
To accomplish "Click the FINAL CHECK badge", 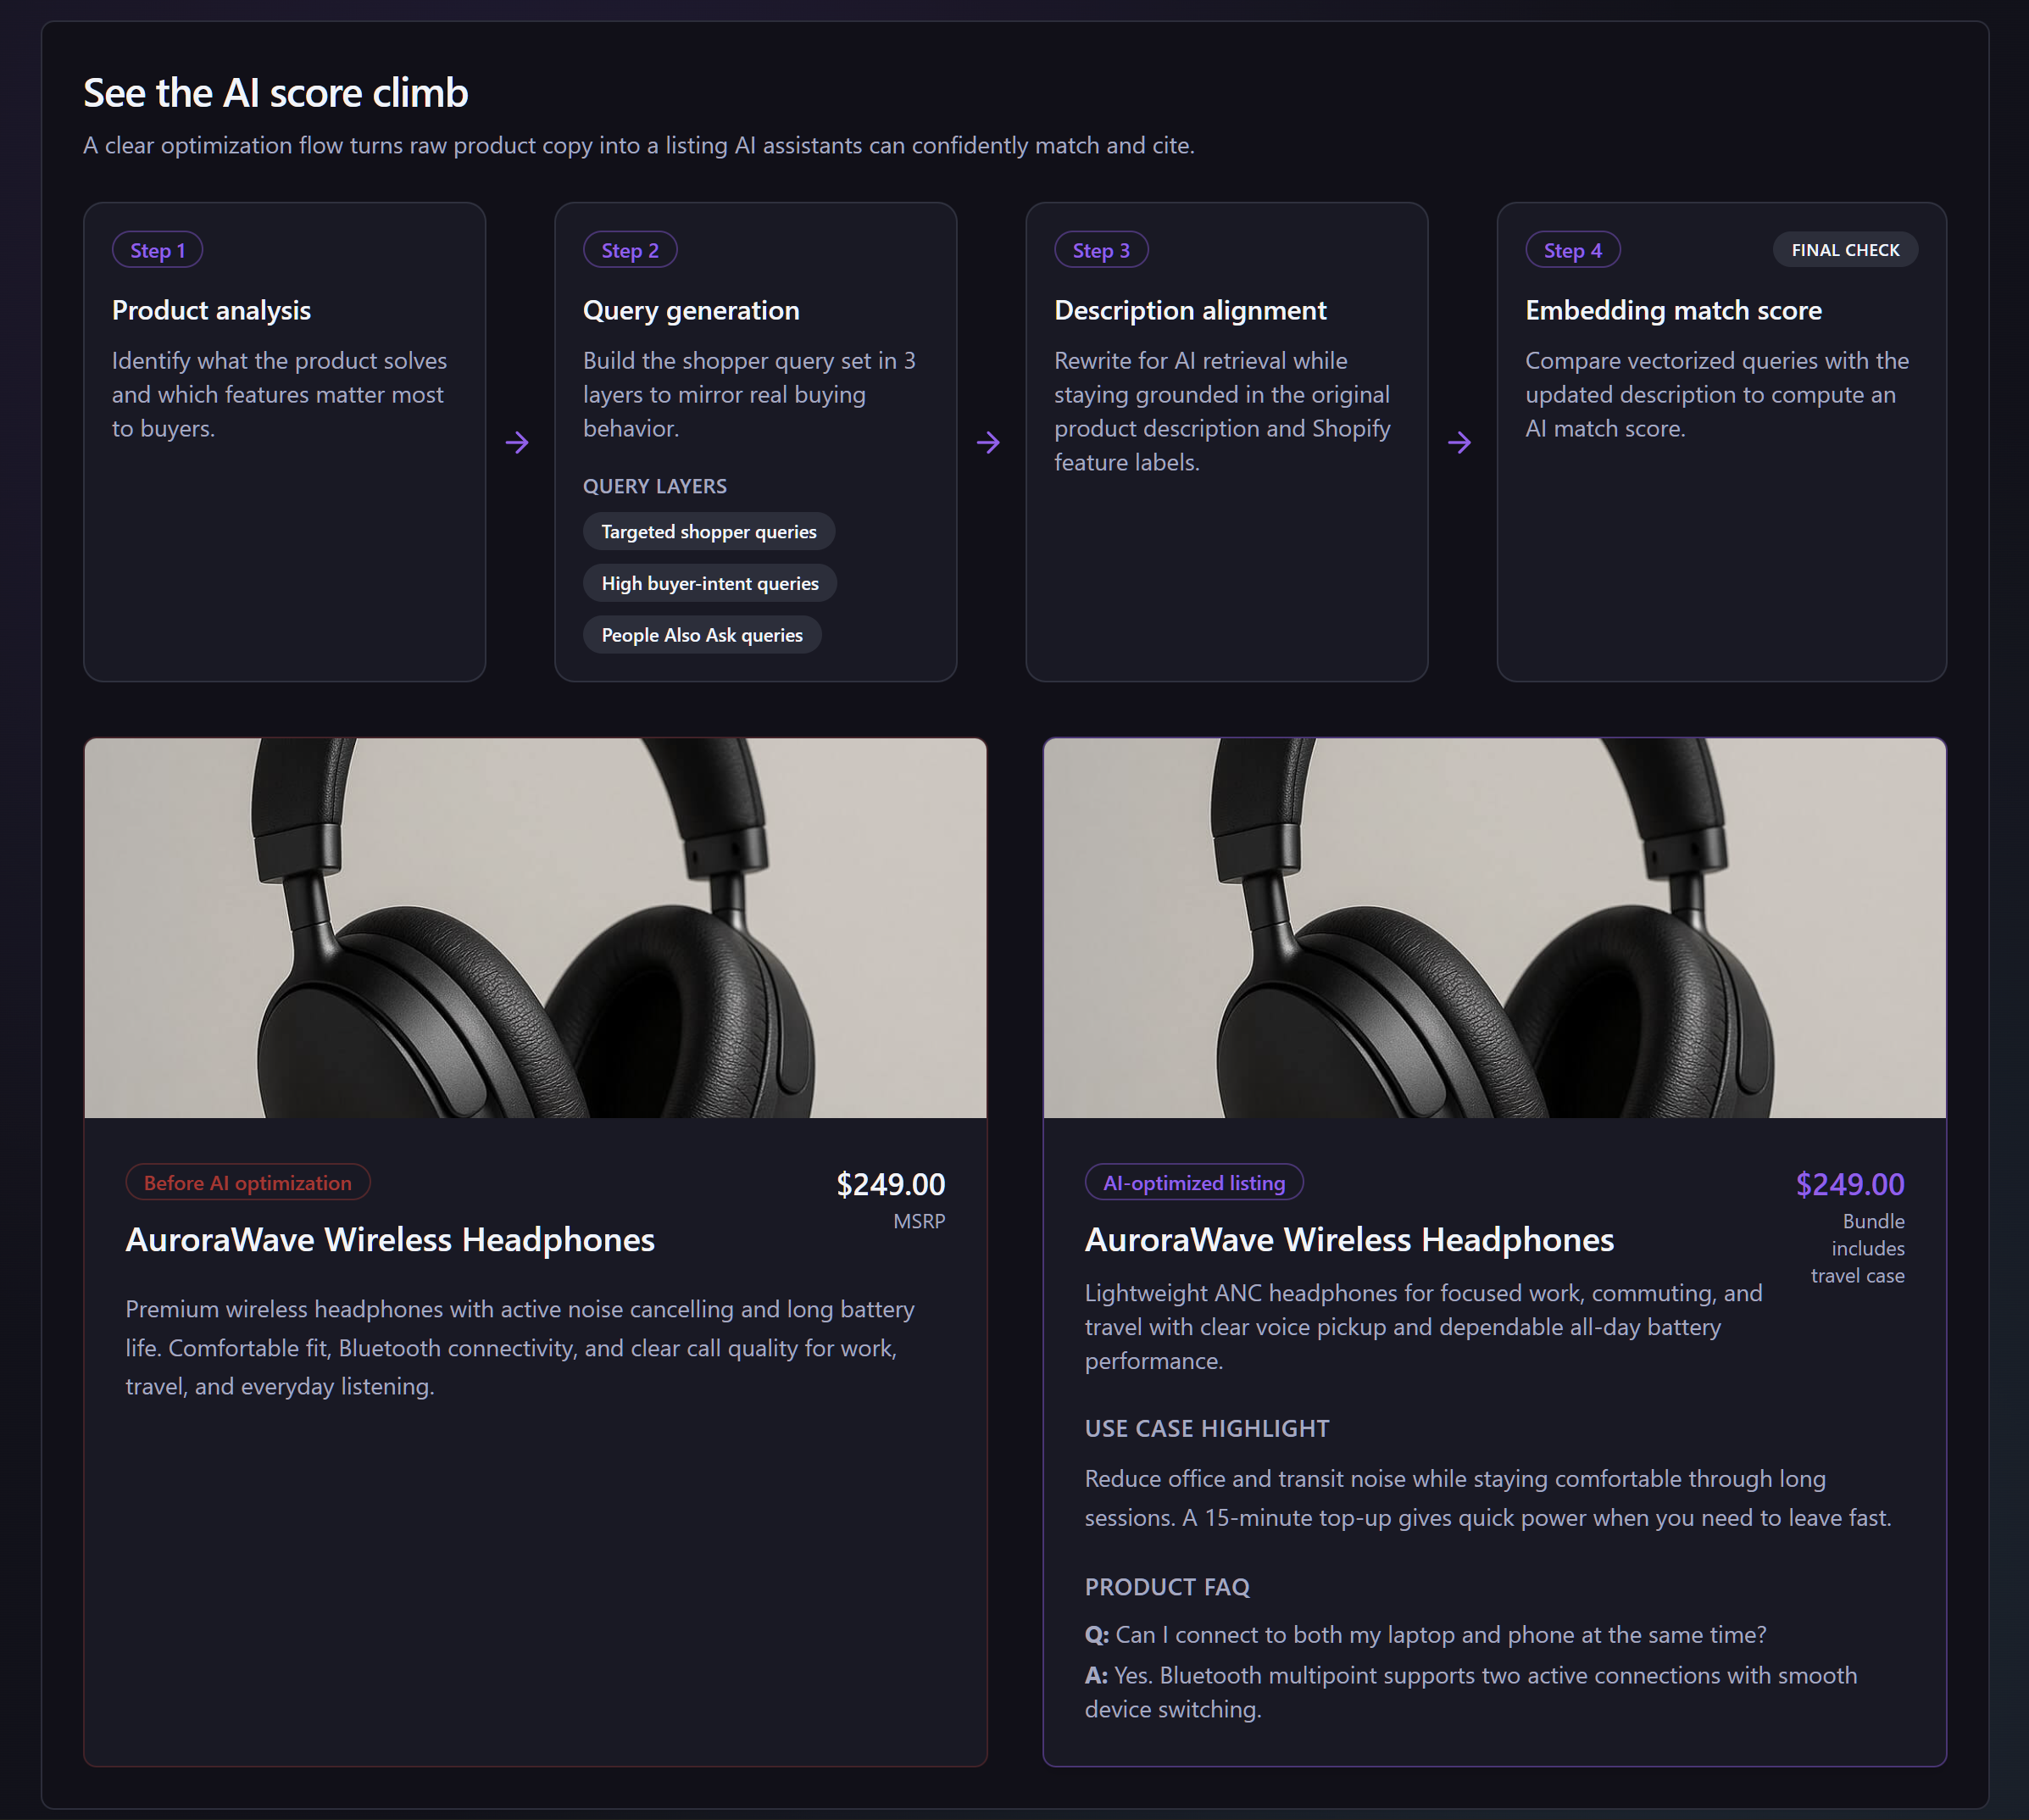I will [1843, 250].
